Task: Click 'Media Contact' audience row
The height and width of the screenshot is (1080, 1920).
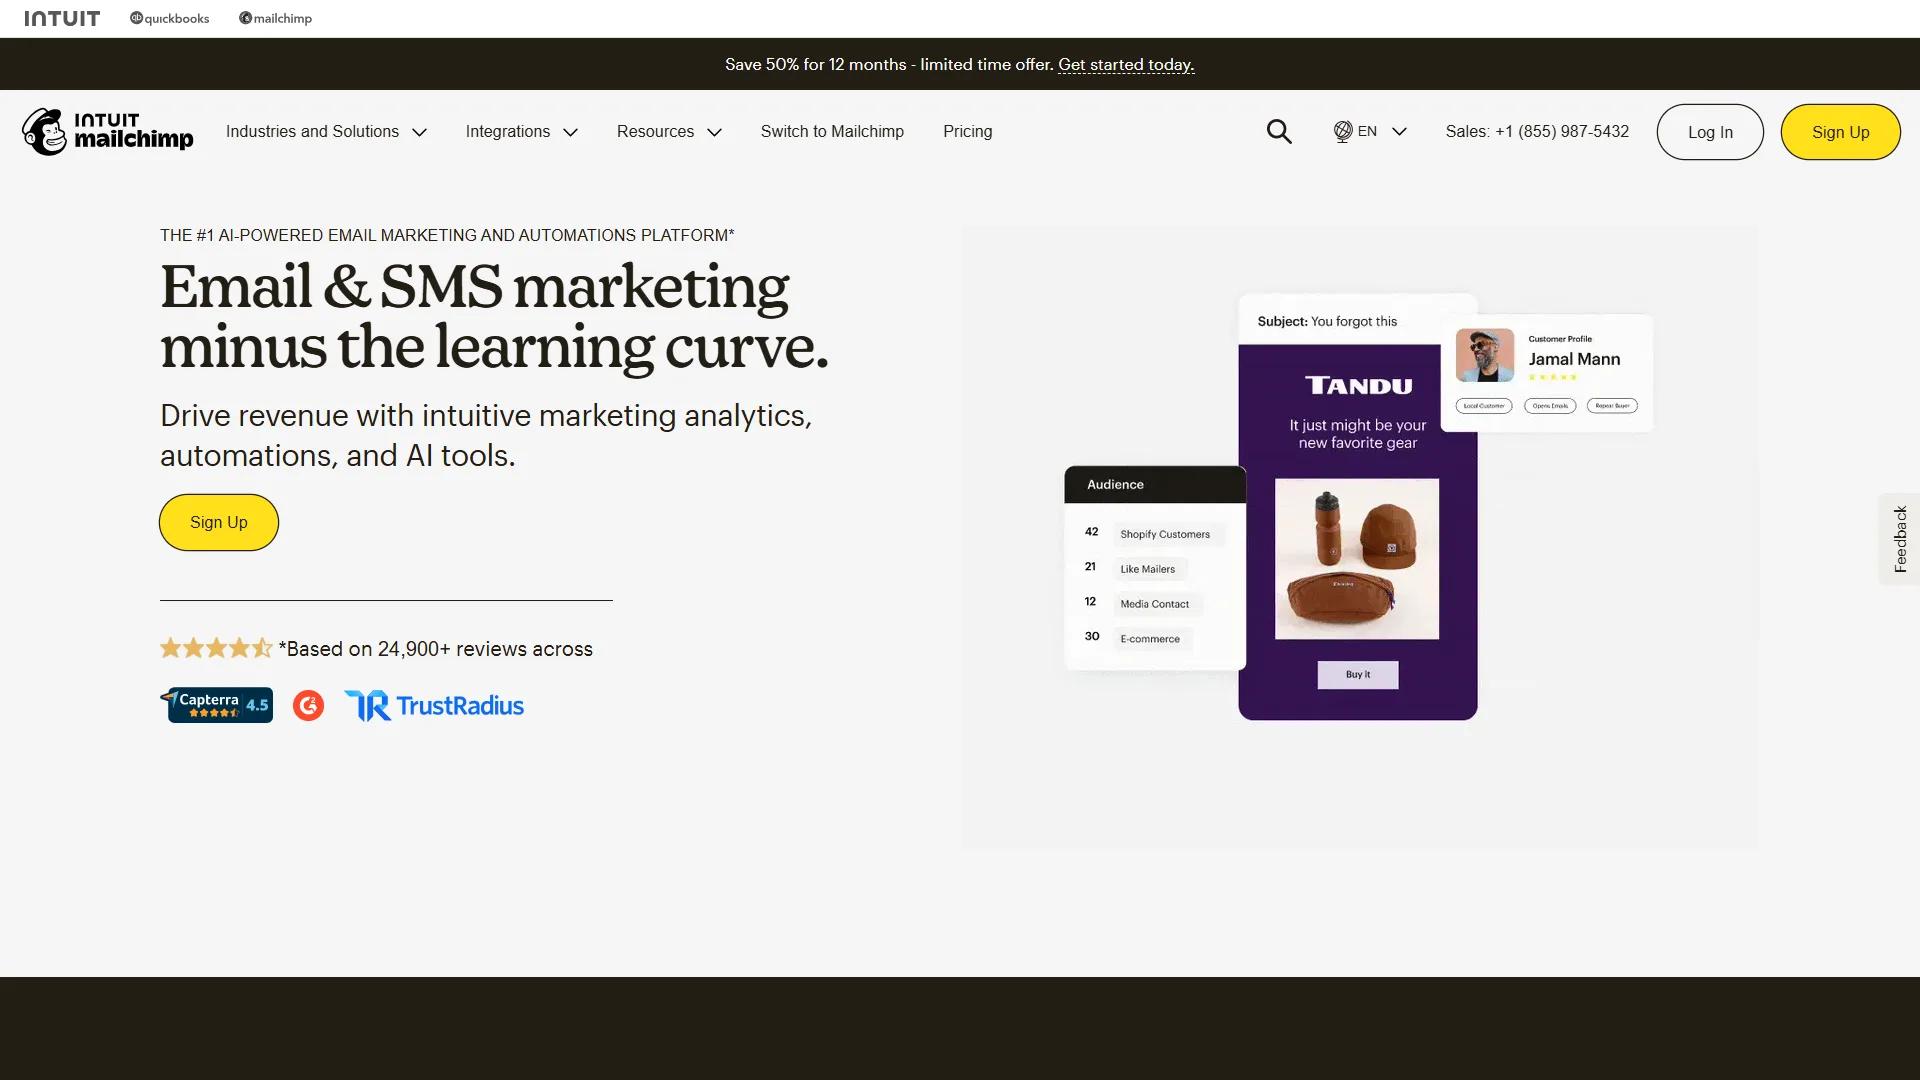Action: pyautogui.click(x=1154, y=604)
